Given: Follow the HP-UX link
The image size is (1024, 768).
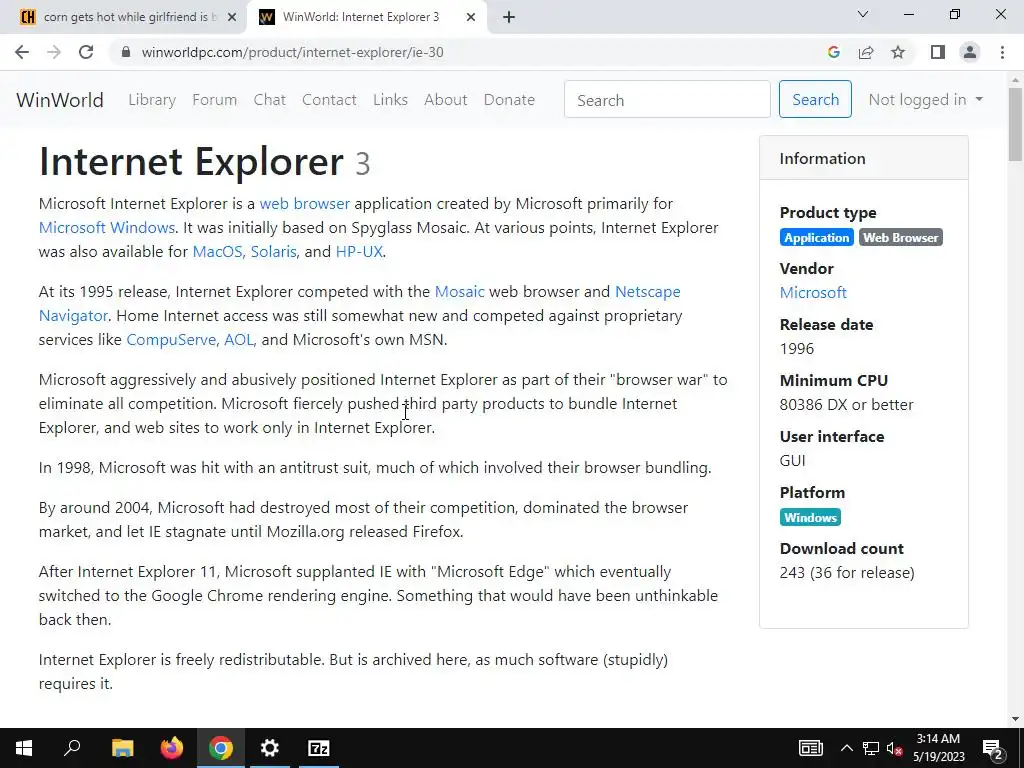Looking at the screenshot, I should pyautogui.click(x=359, y=252).
